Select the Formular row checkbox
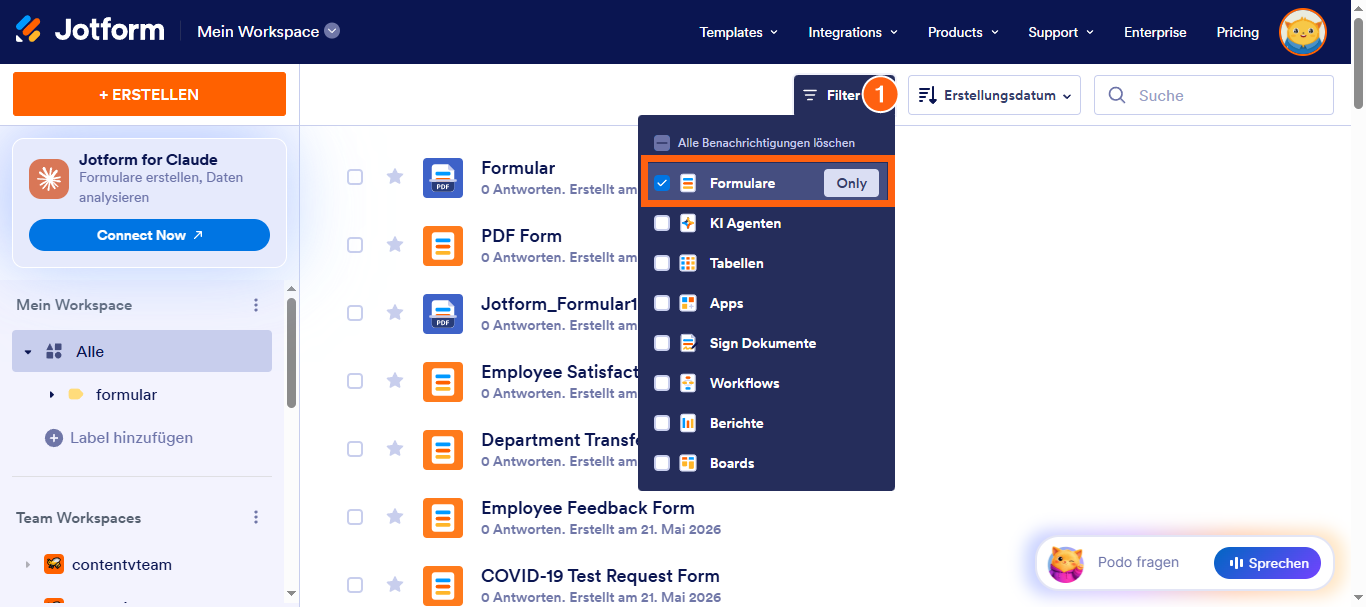 (355, 177)
